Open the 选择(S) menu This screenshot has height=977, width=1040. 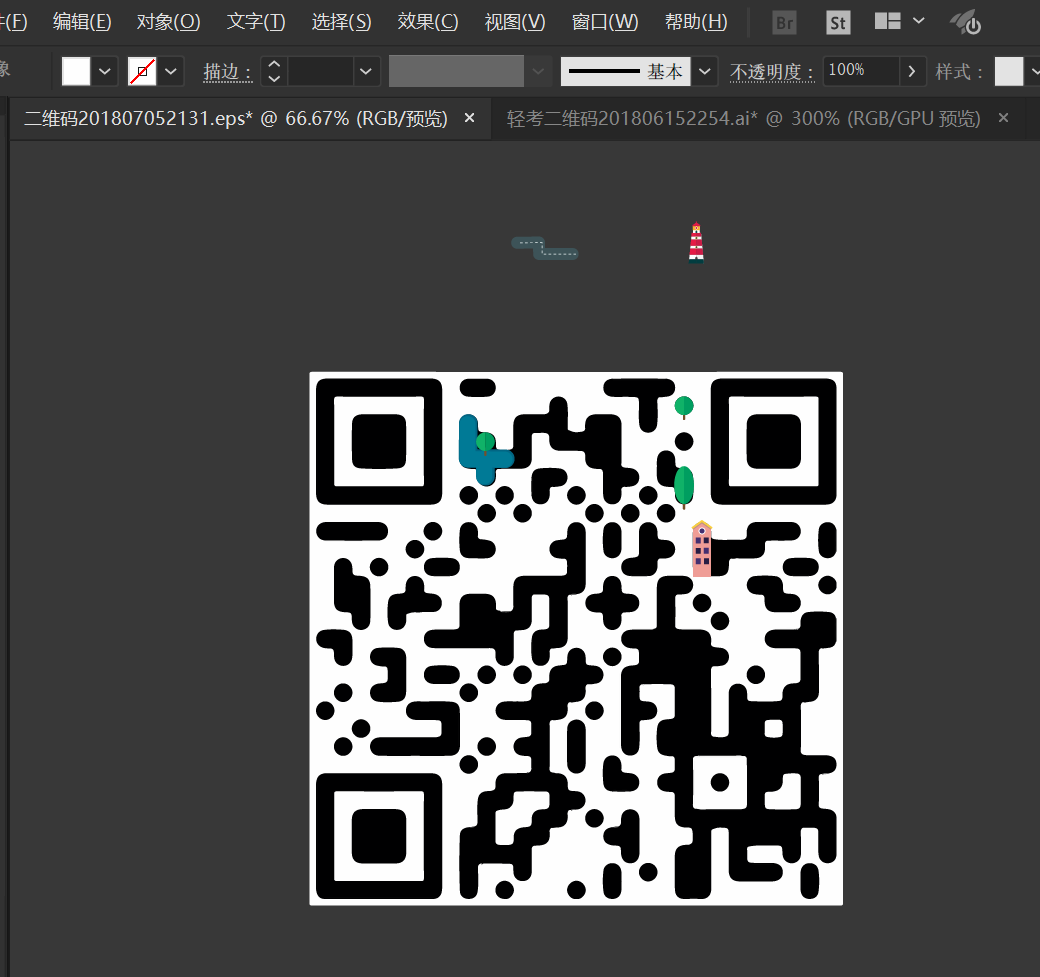click(342, 22)
